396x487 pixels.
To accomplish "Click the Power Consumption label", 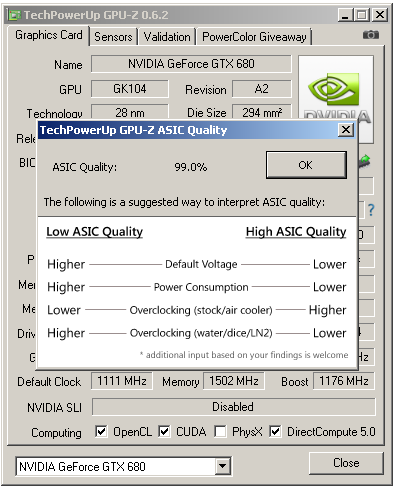I will (201, 287).
